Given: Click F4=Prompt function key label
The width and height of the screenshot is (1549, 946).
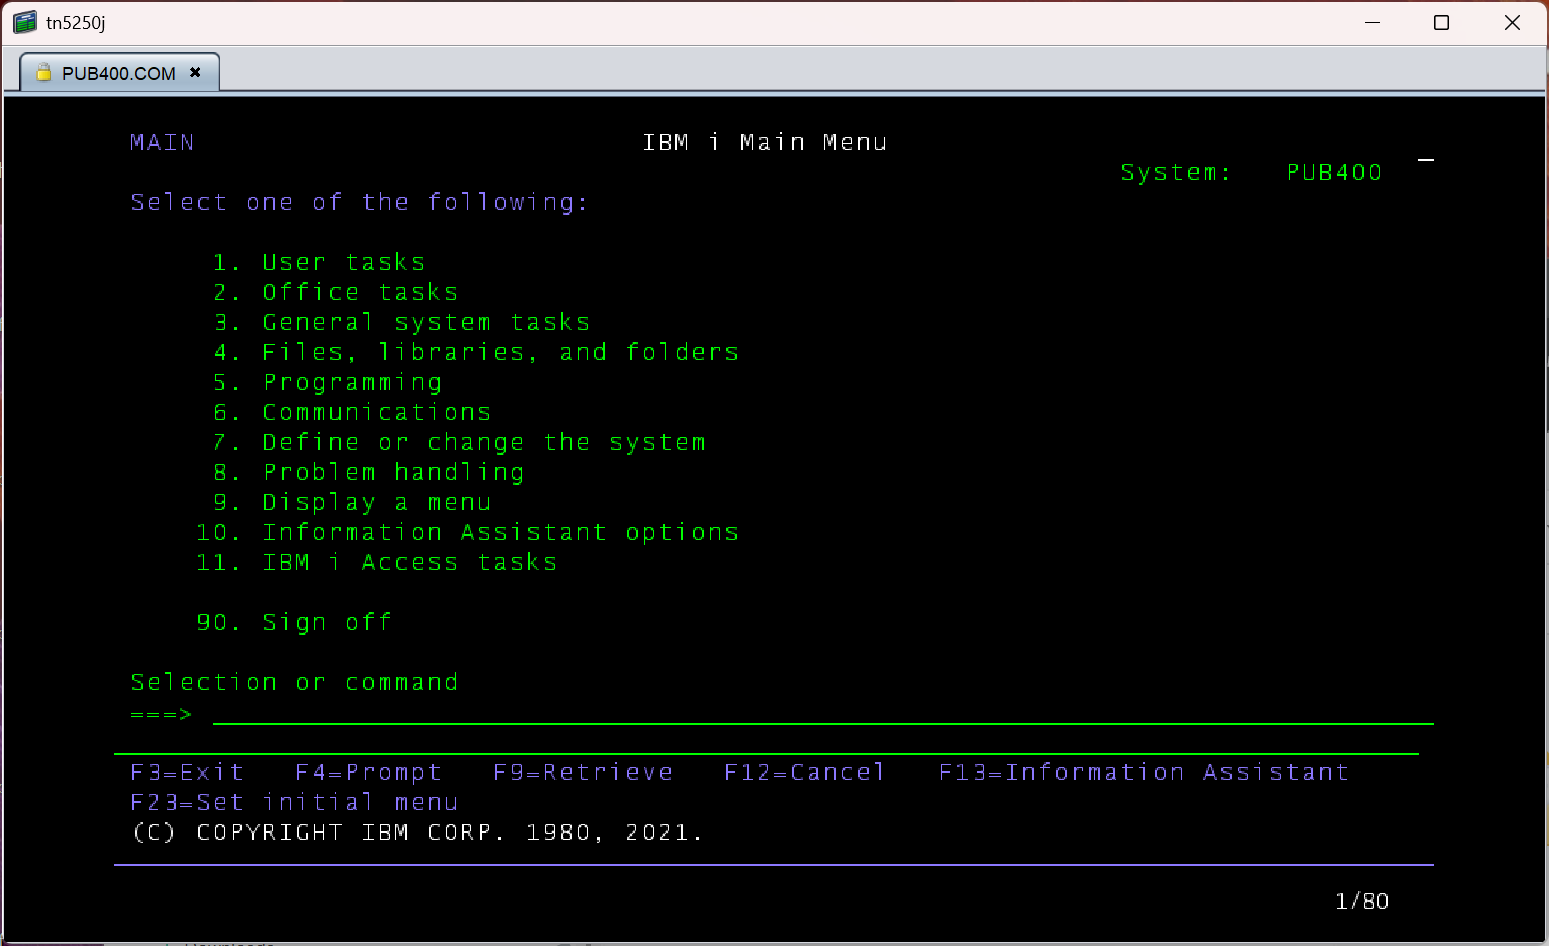Looking at the screenshot, I should pyautogui.click(x=368, y=772).
